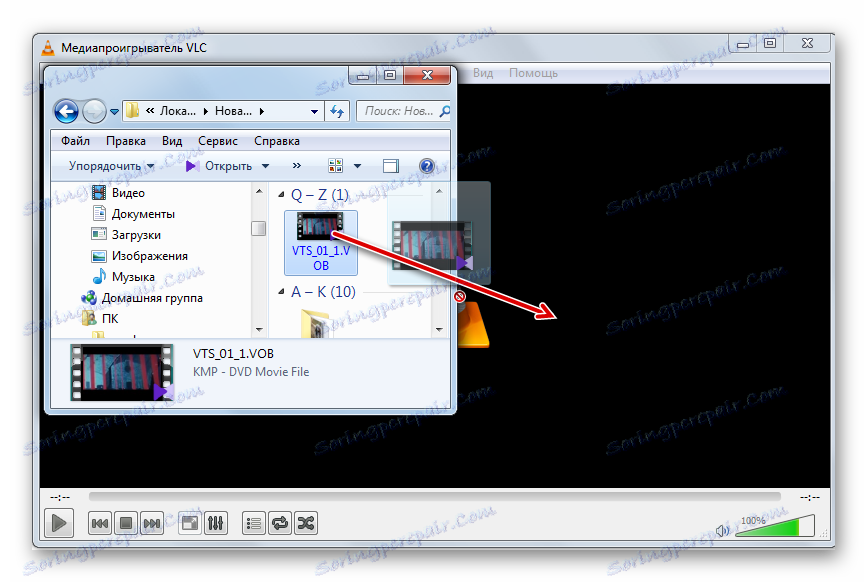The image size is (867, 582).
Task: Open VLC extended settings equalizer
Action: coord(216,523)
